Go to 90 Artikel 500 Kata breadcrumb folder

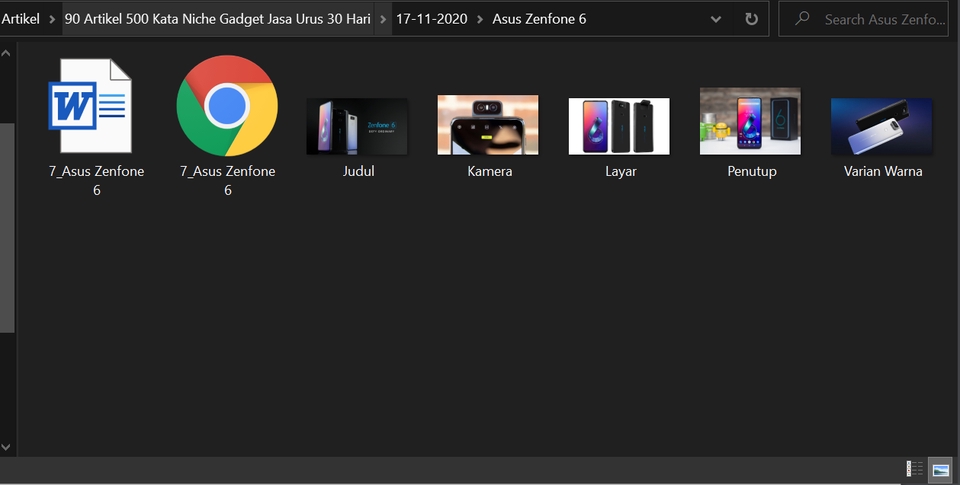tap(217, 19)
